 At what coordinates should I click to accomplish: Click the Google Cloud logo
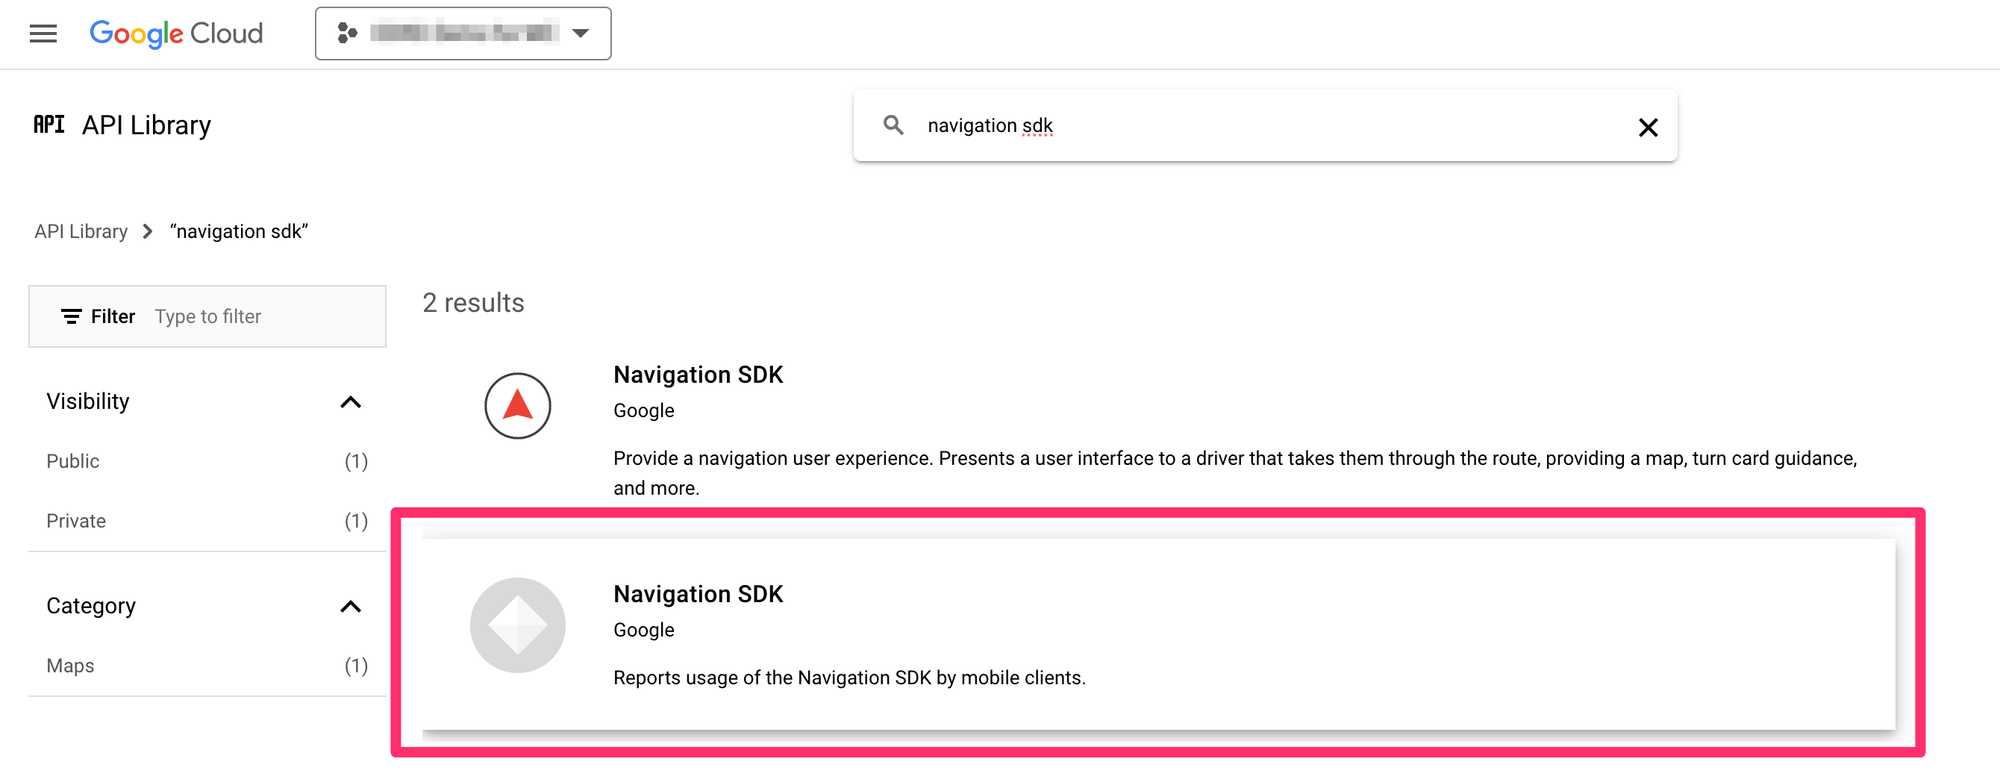[176, 33]
